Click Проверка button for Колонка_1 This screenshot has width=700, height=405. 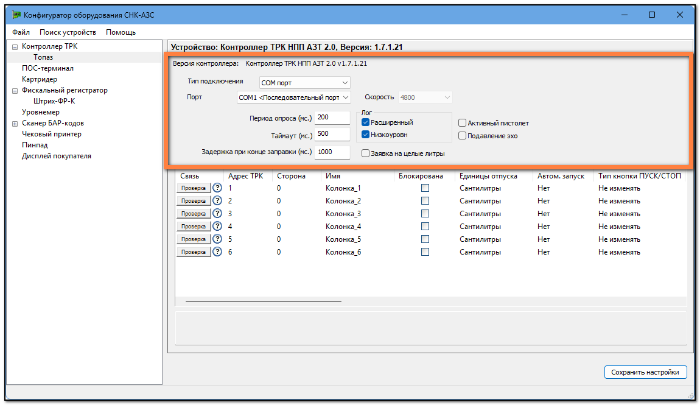tap(193, 188)
